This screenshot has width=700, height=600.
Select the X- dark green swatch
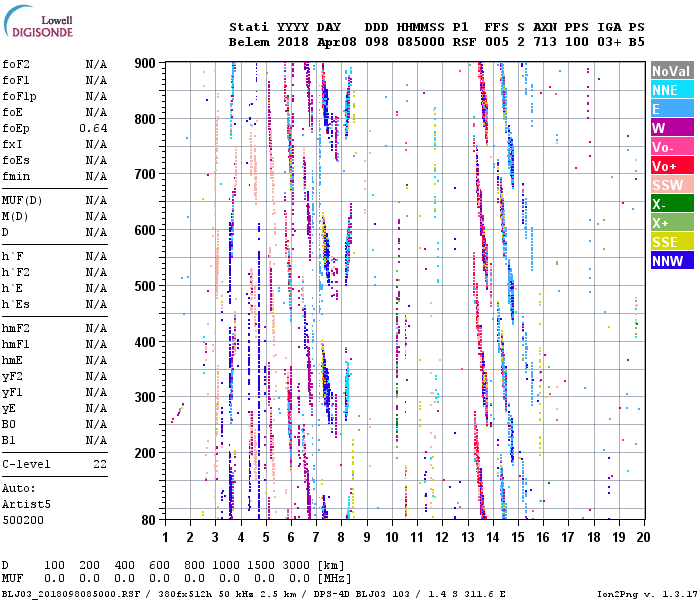pos(672,204)
